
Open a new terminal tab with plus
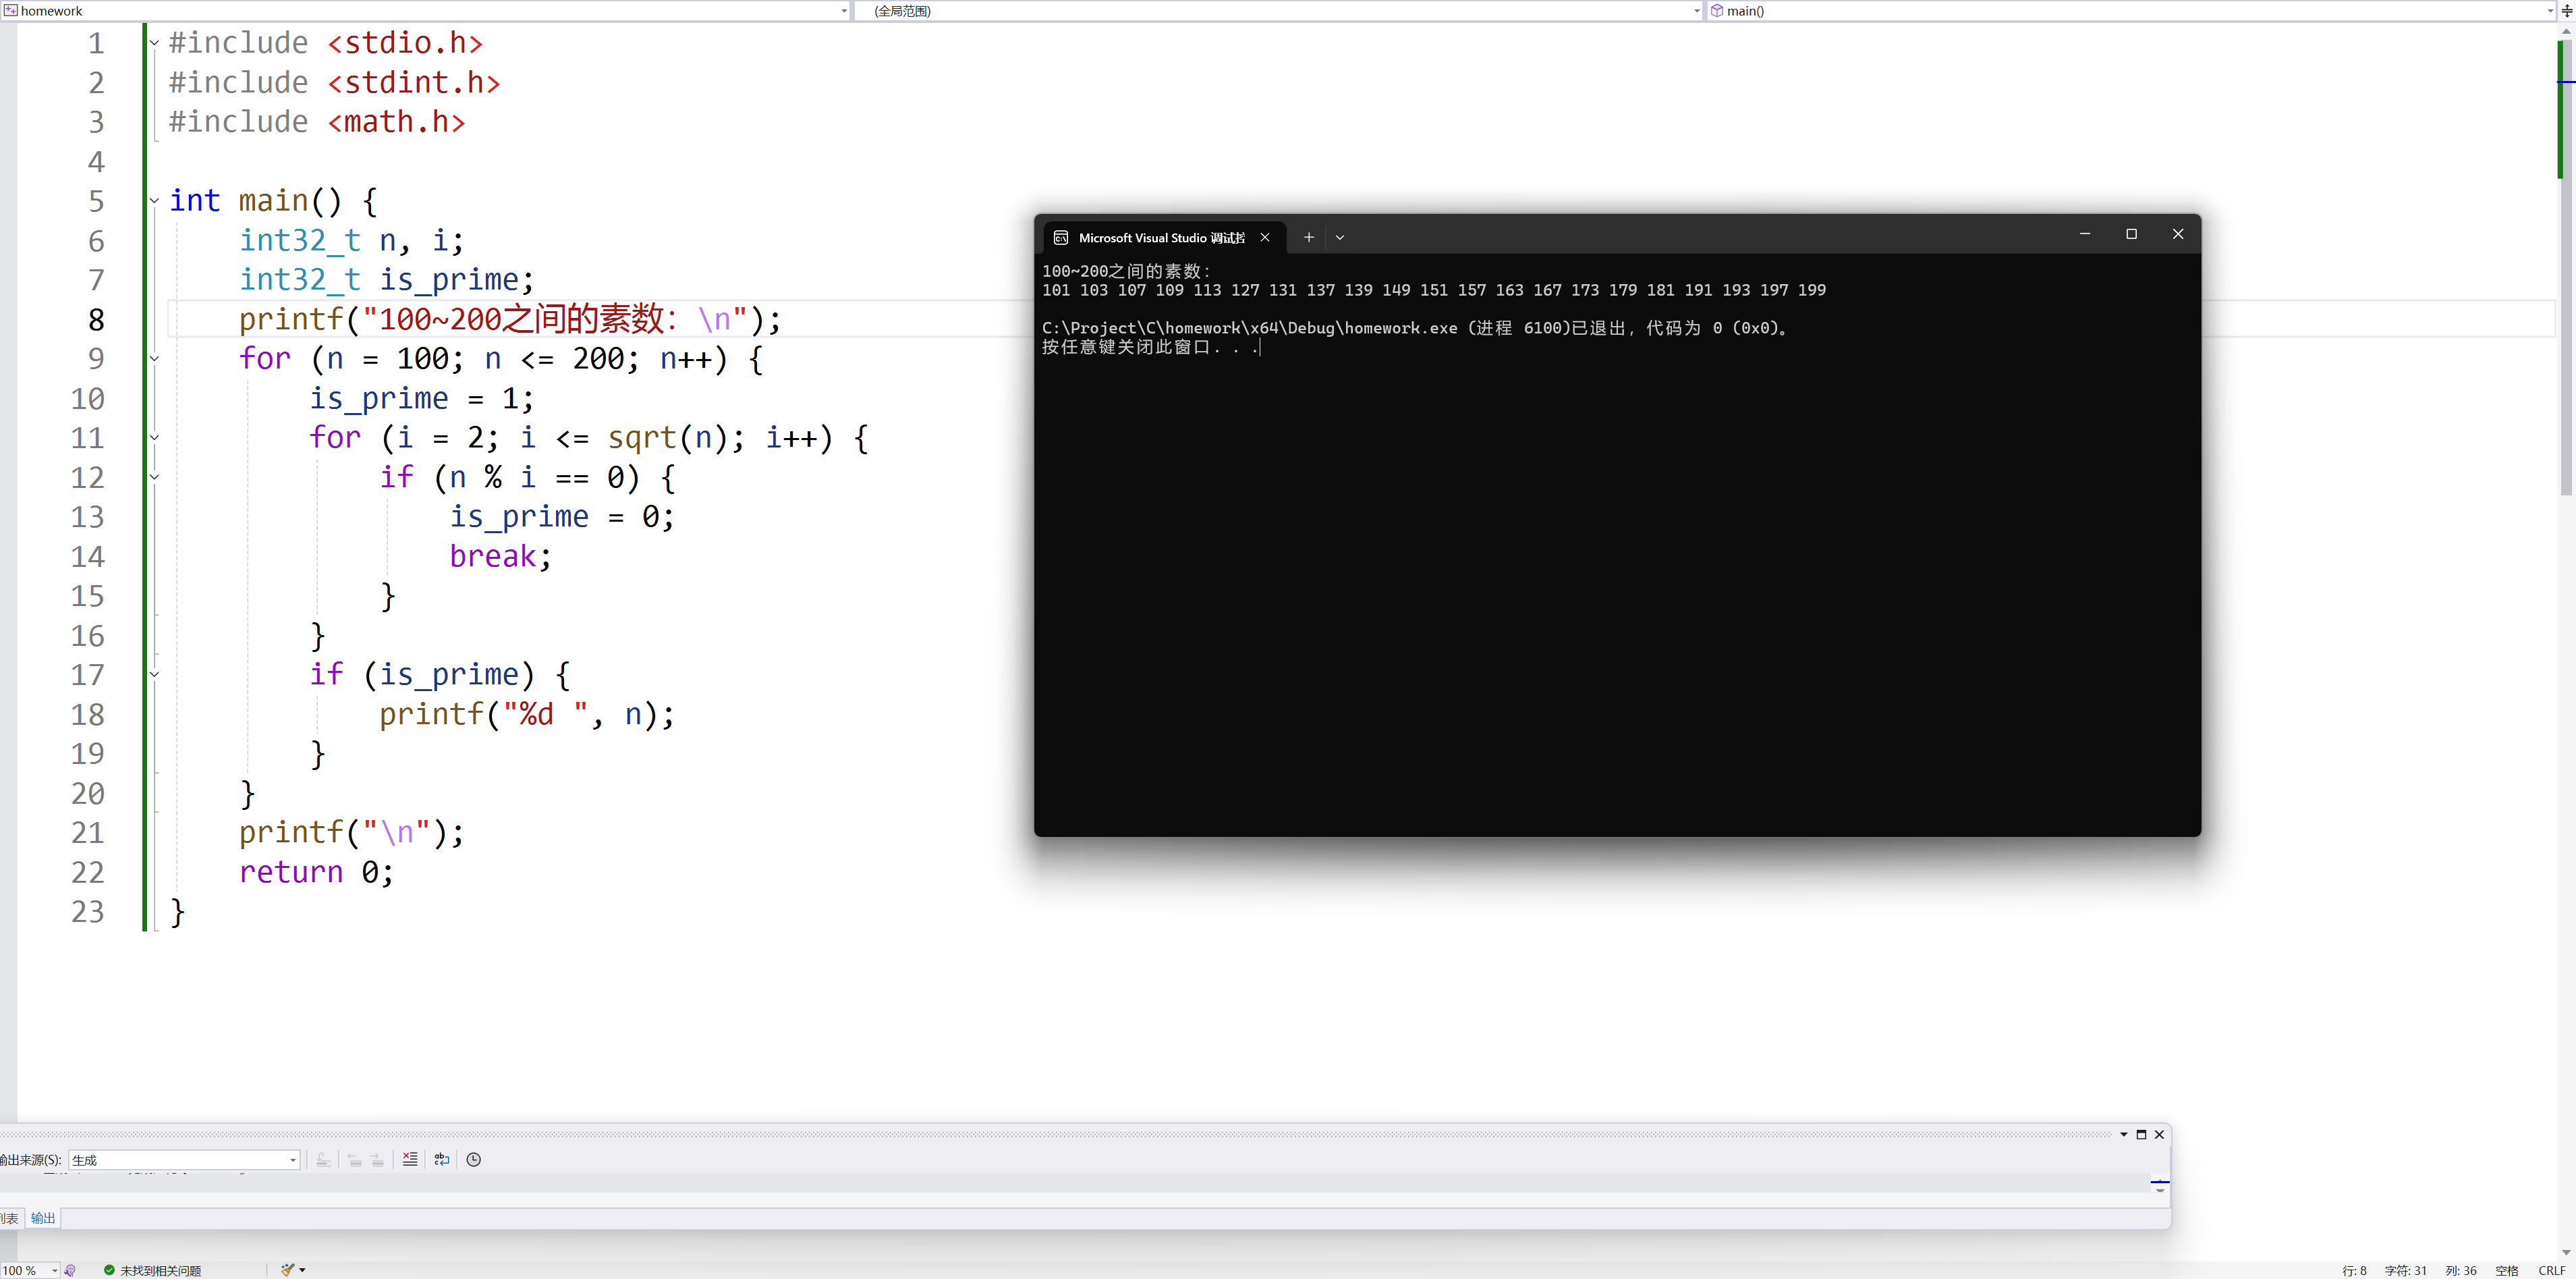[1308, 237]
